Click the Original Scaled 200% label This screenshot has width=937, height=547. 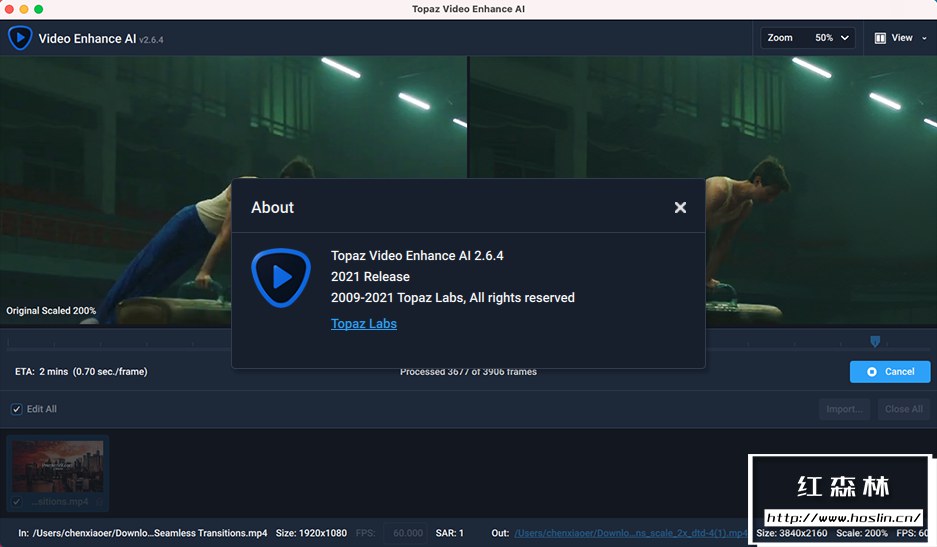pyautogui.click(x=51, y=311)
